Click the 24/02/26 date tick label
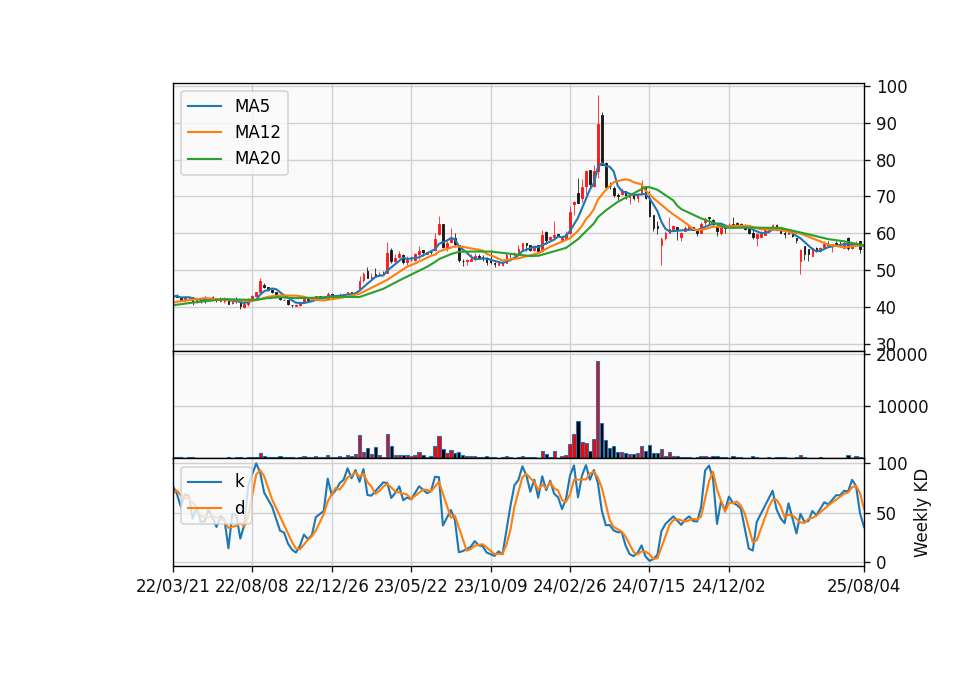Image resolution: width=960 pixels, height=690 pixels. tap(570, 587)
